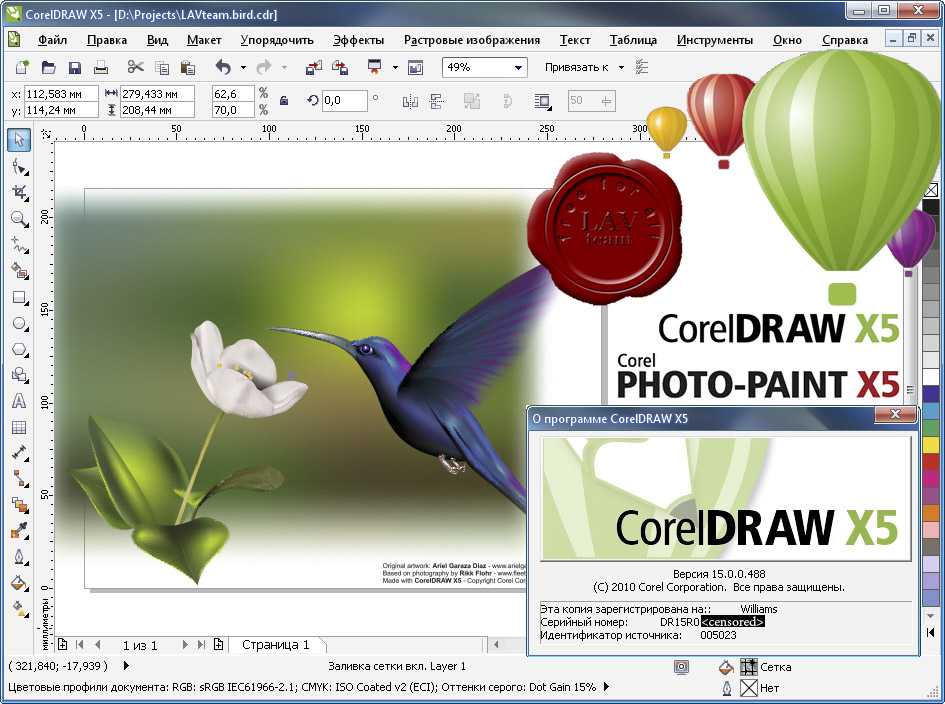Select the Table tool
This screenshot has height=704, width=945.
(19, 427)
